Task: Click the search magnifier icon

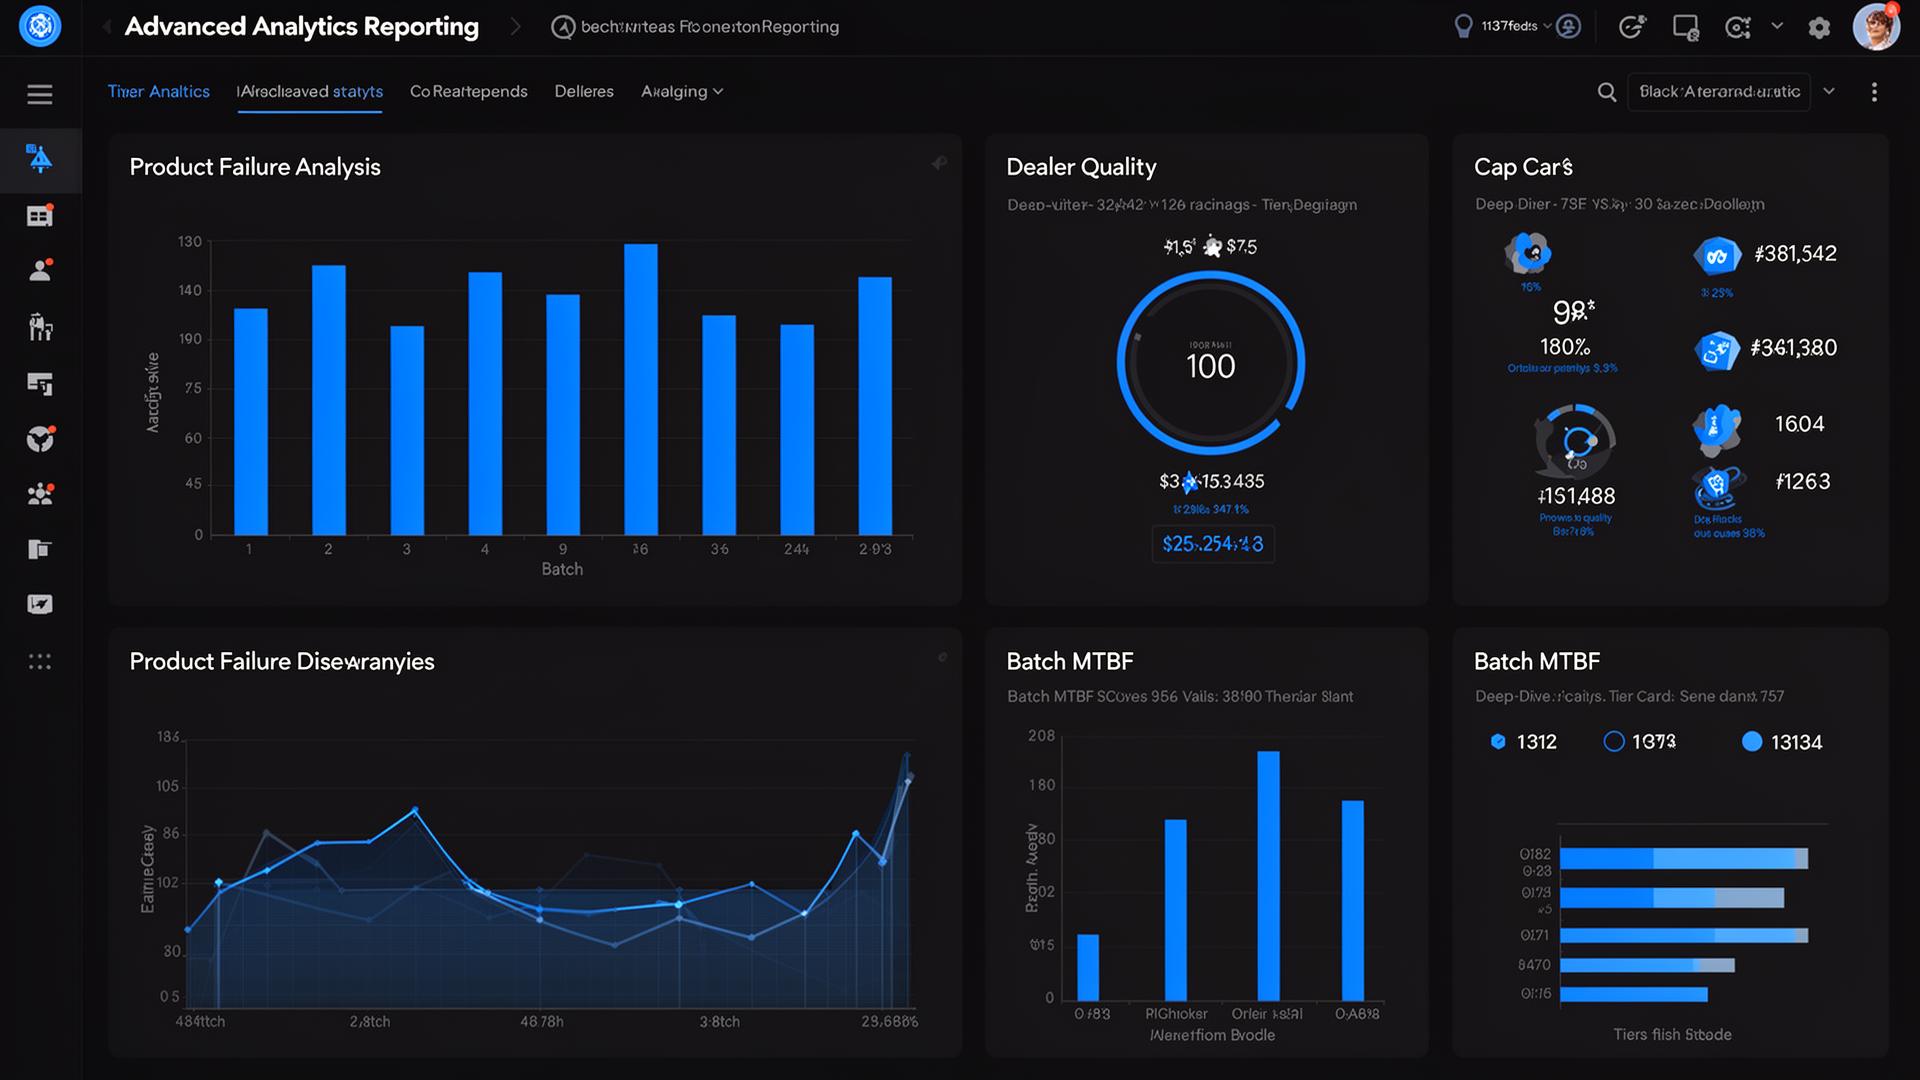Action: coord(1607,92)
